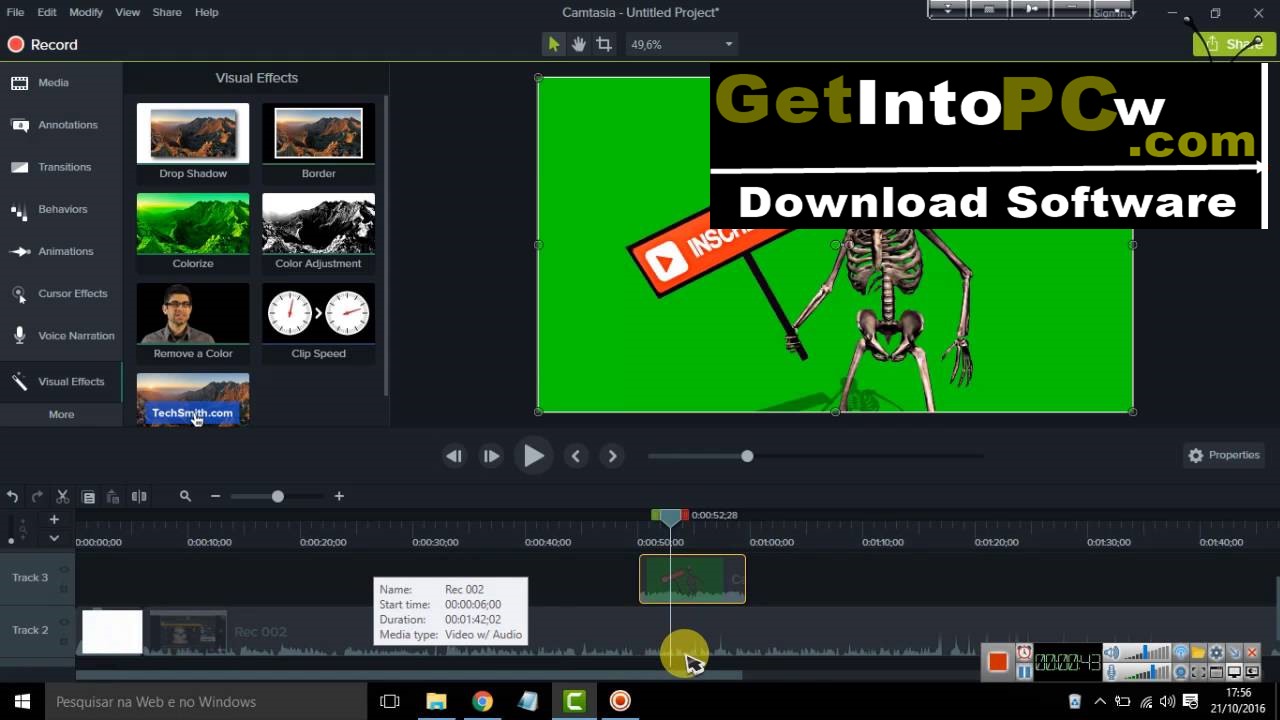Toggle the recorder webcam capture
The width and height of the screenshot is (1280, 720).
point(1180,672)
